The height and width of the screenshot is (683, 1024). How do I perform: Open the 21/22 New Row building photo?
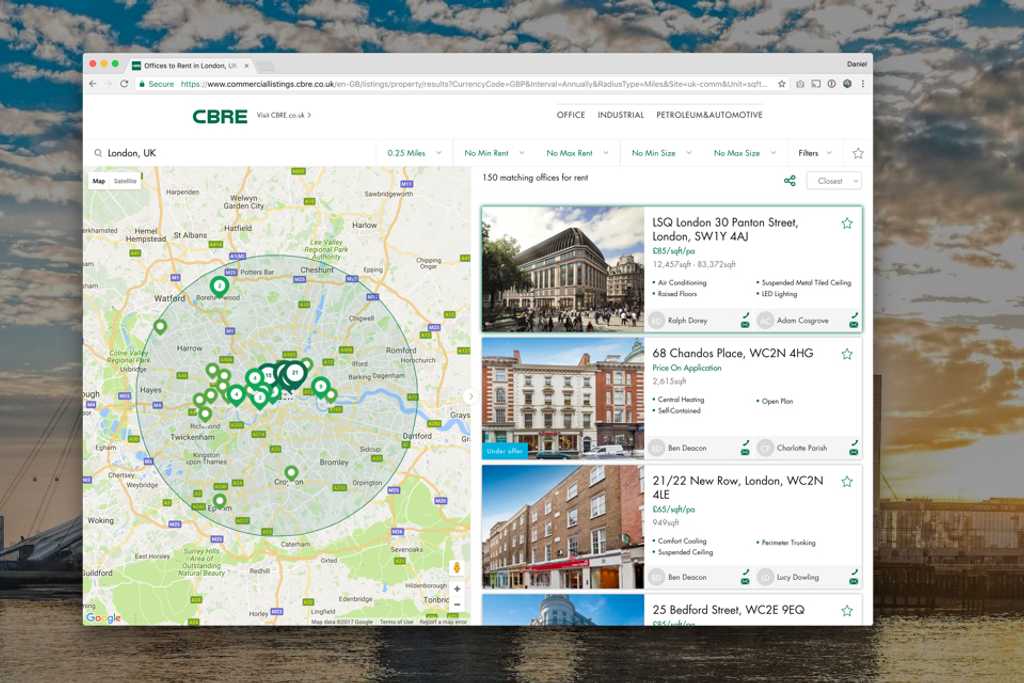coord(563,527)
